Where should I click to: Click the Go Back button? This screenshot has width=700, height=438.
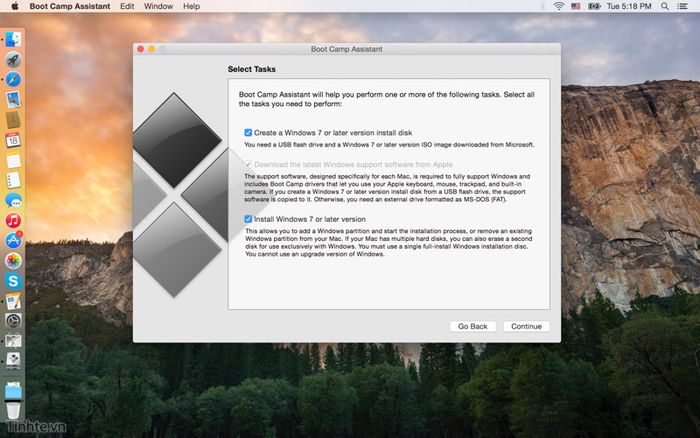pos(473,326)
